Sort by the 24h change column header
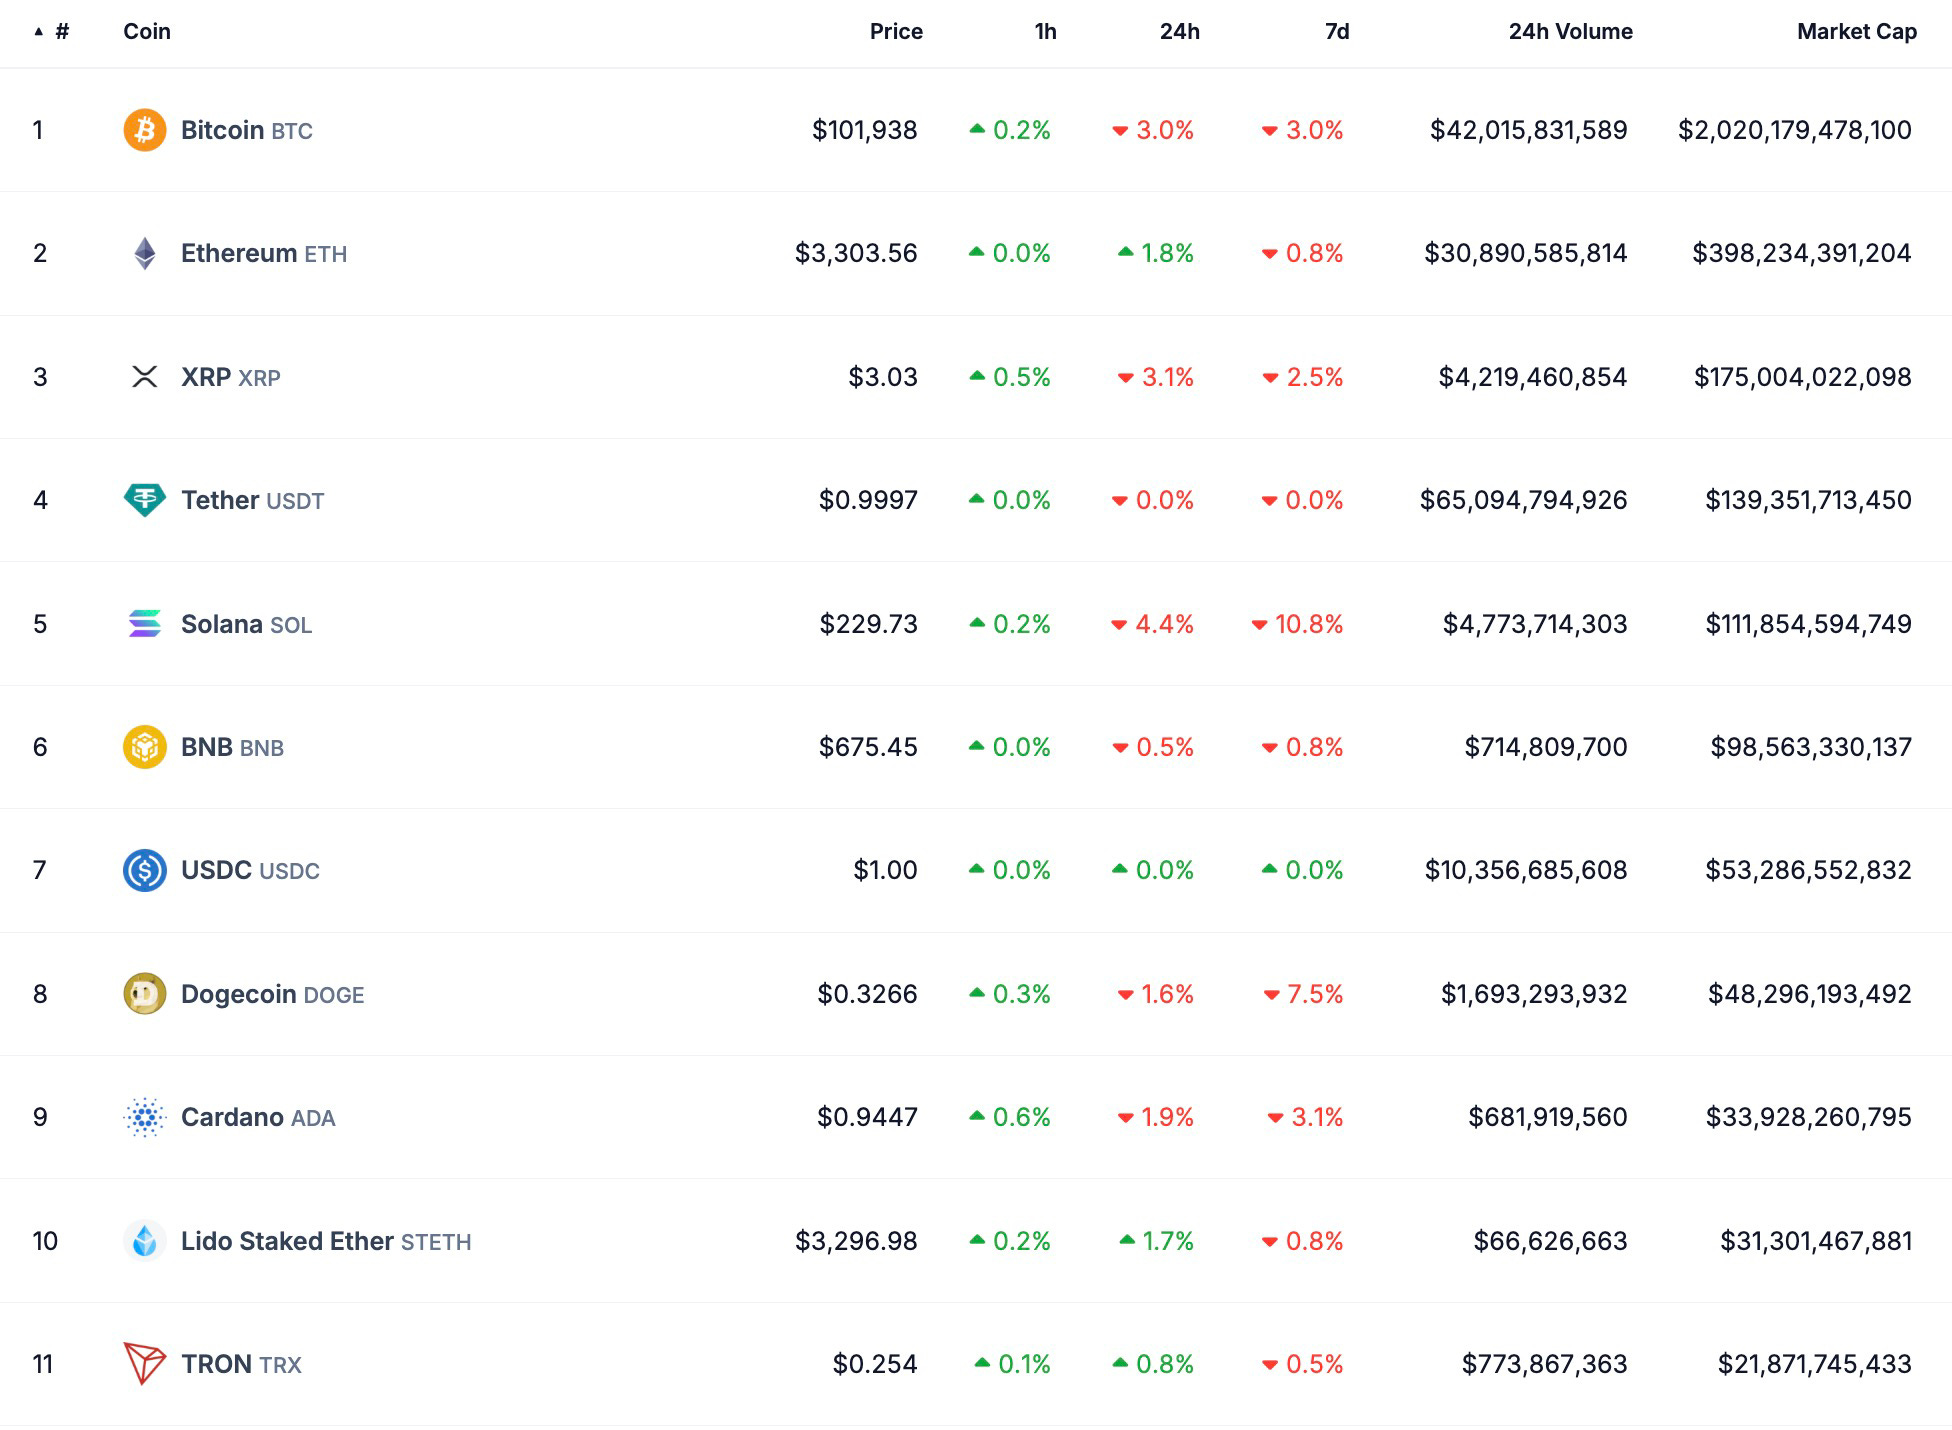1952x1430 pixels. [x=1180, y=31]
